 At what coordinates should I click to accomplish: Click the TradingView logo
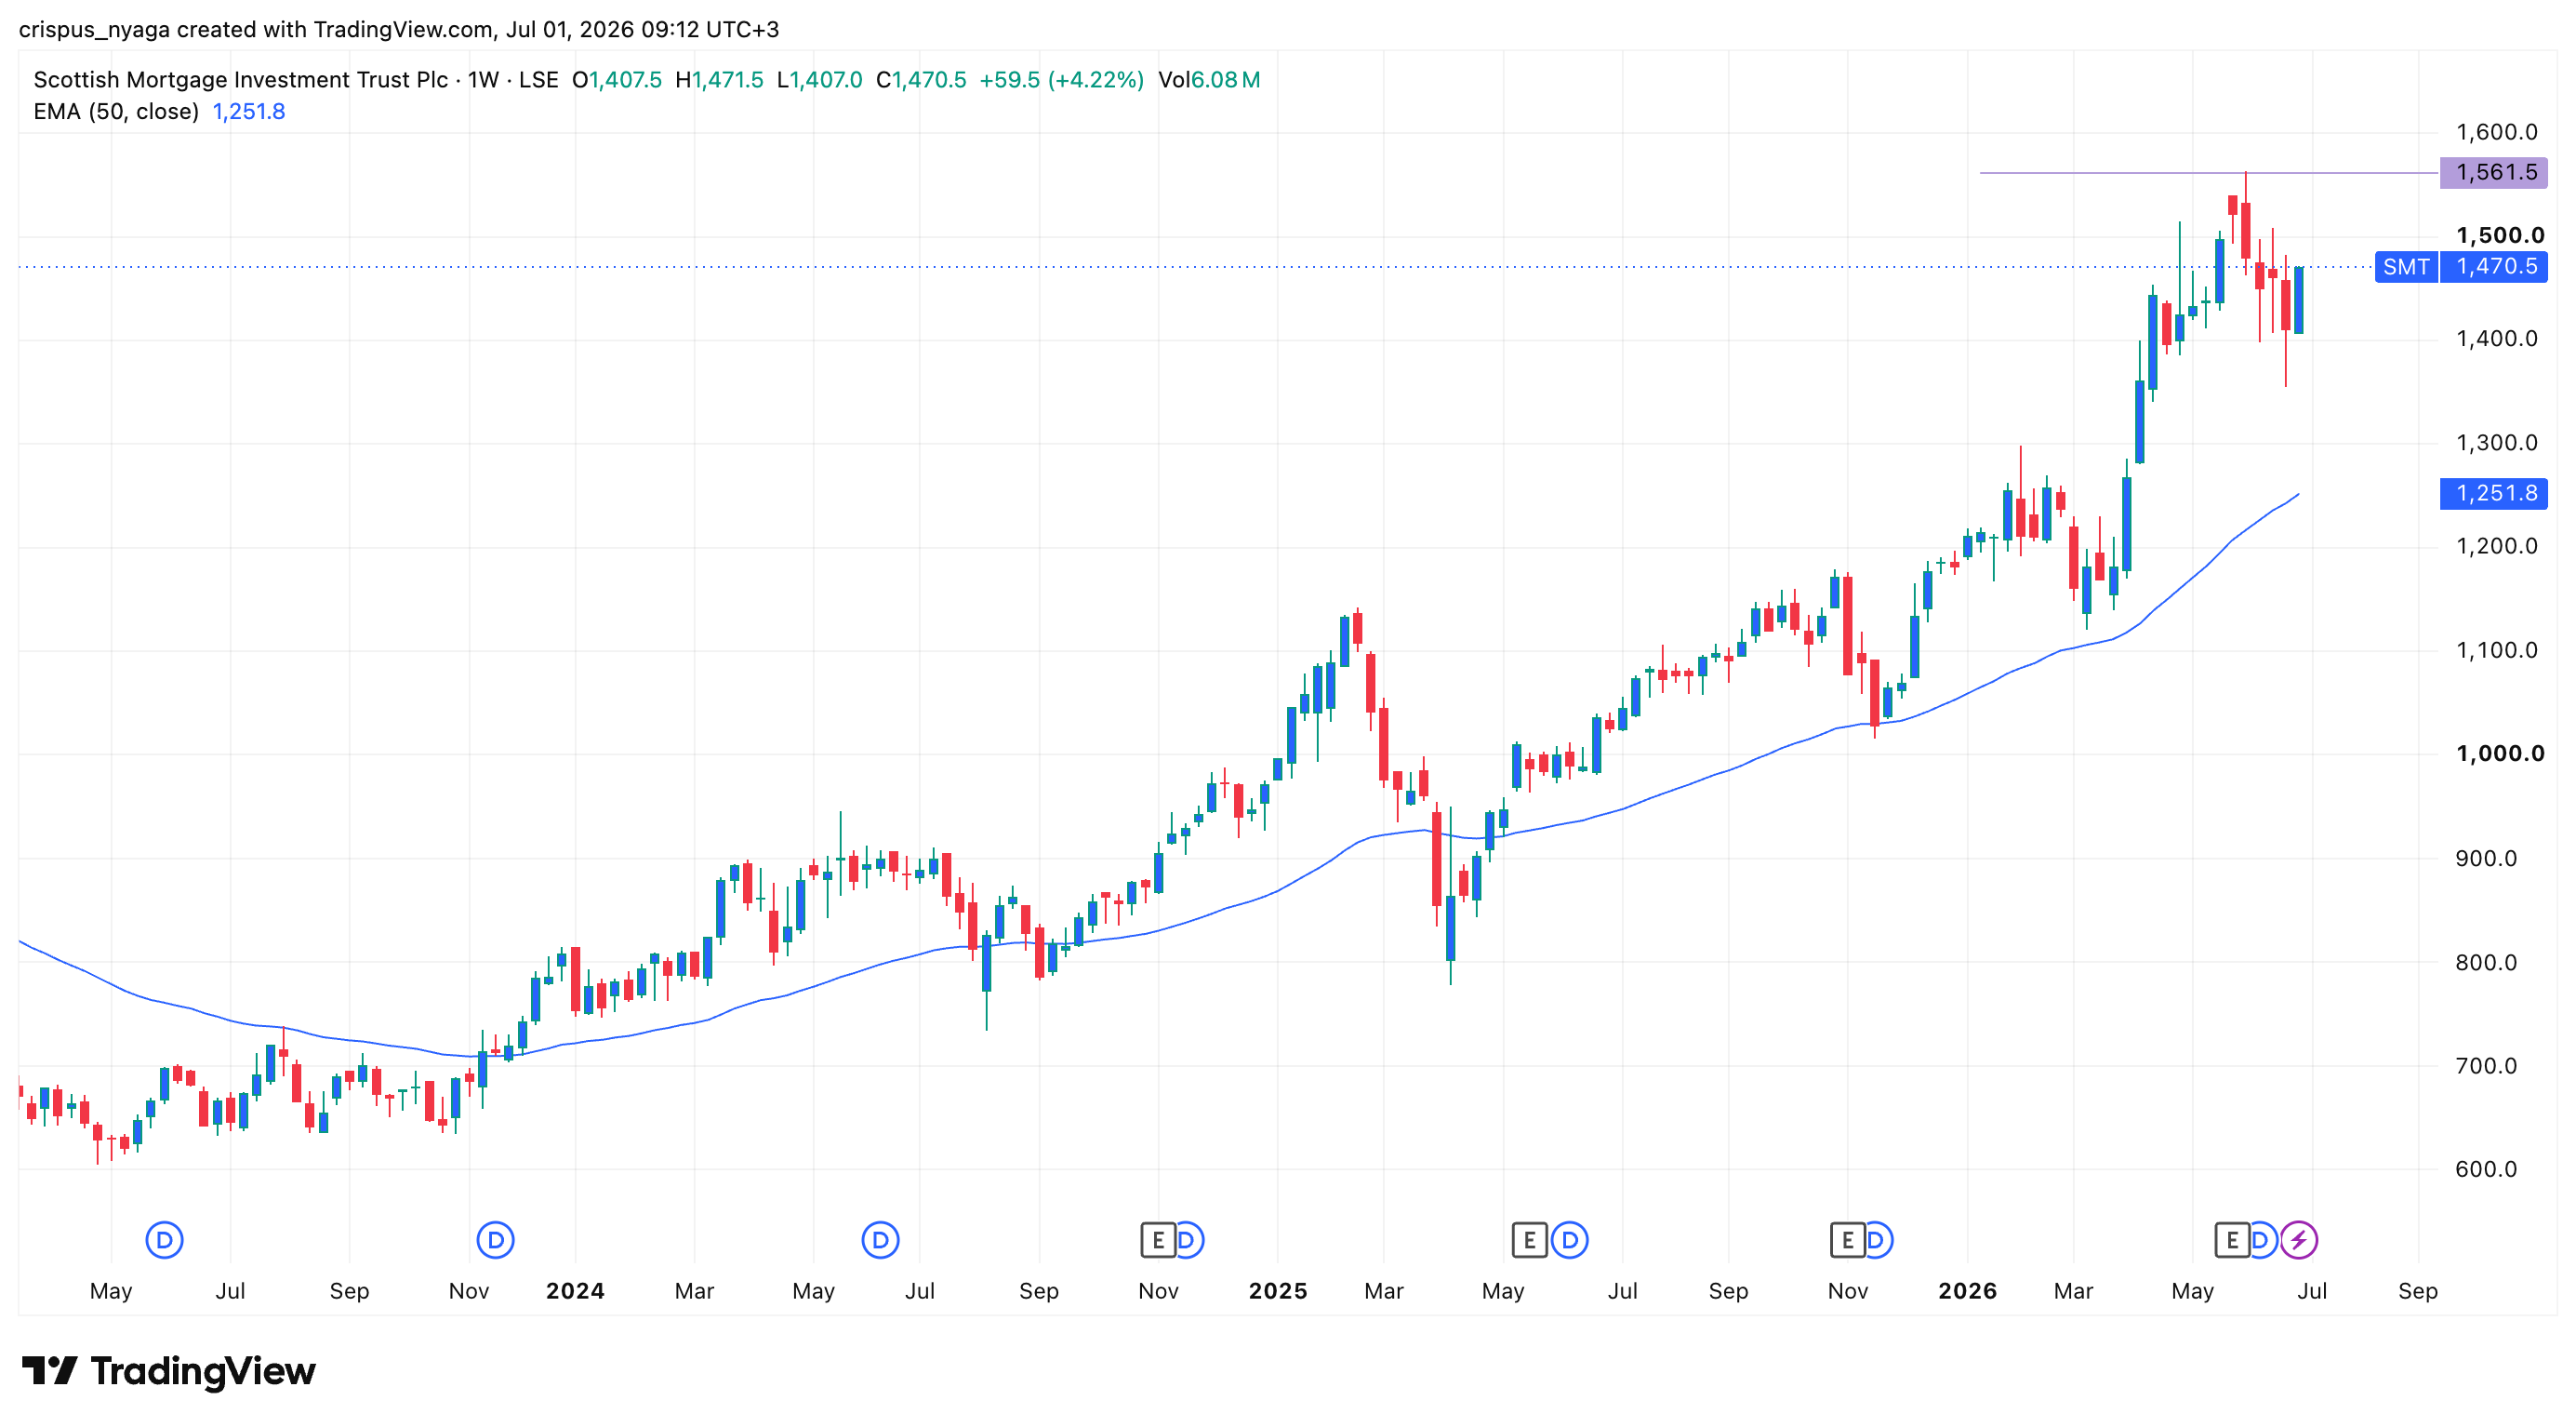168,1371
